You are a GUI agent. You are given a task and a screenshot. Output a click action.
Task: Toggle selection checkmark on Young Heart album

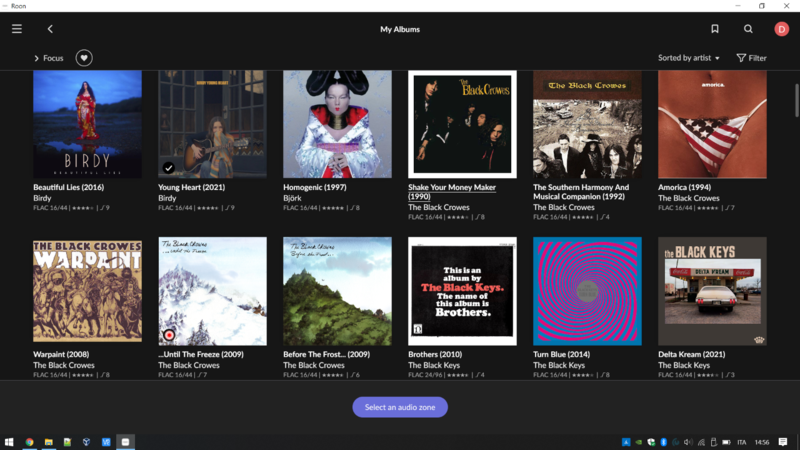[168, 167]
